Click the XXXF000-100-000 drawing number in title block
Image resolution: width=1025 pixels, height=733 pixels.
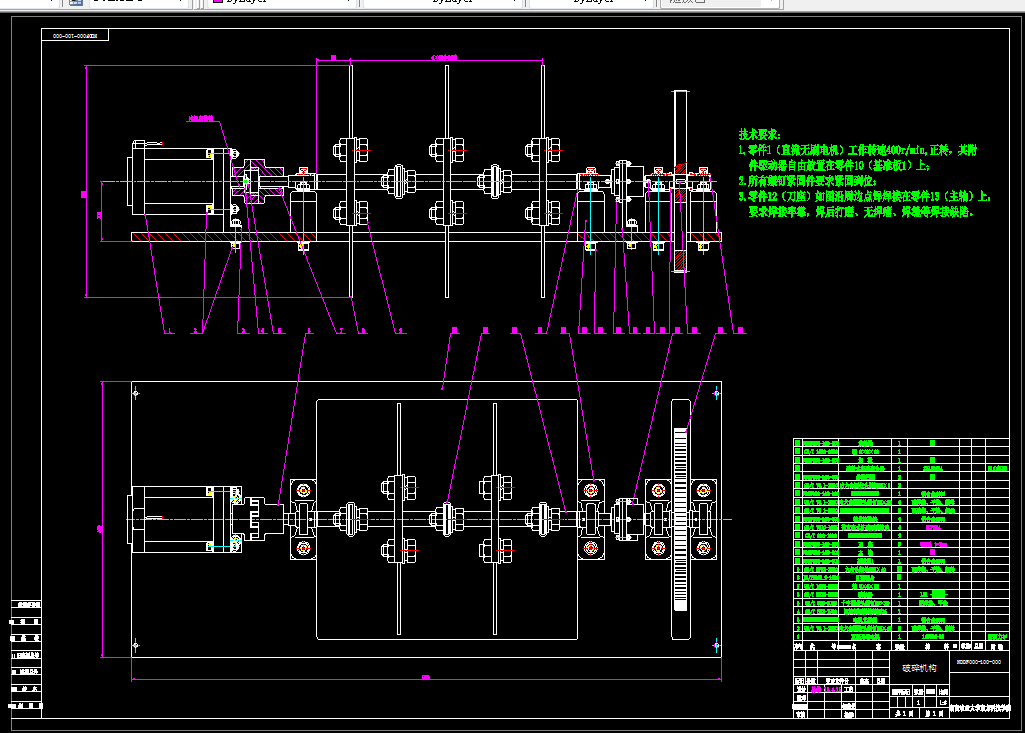(979, 662)
